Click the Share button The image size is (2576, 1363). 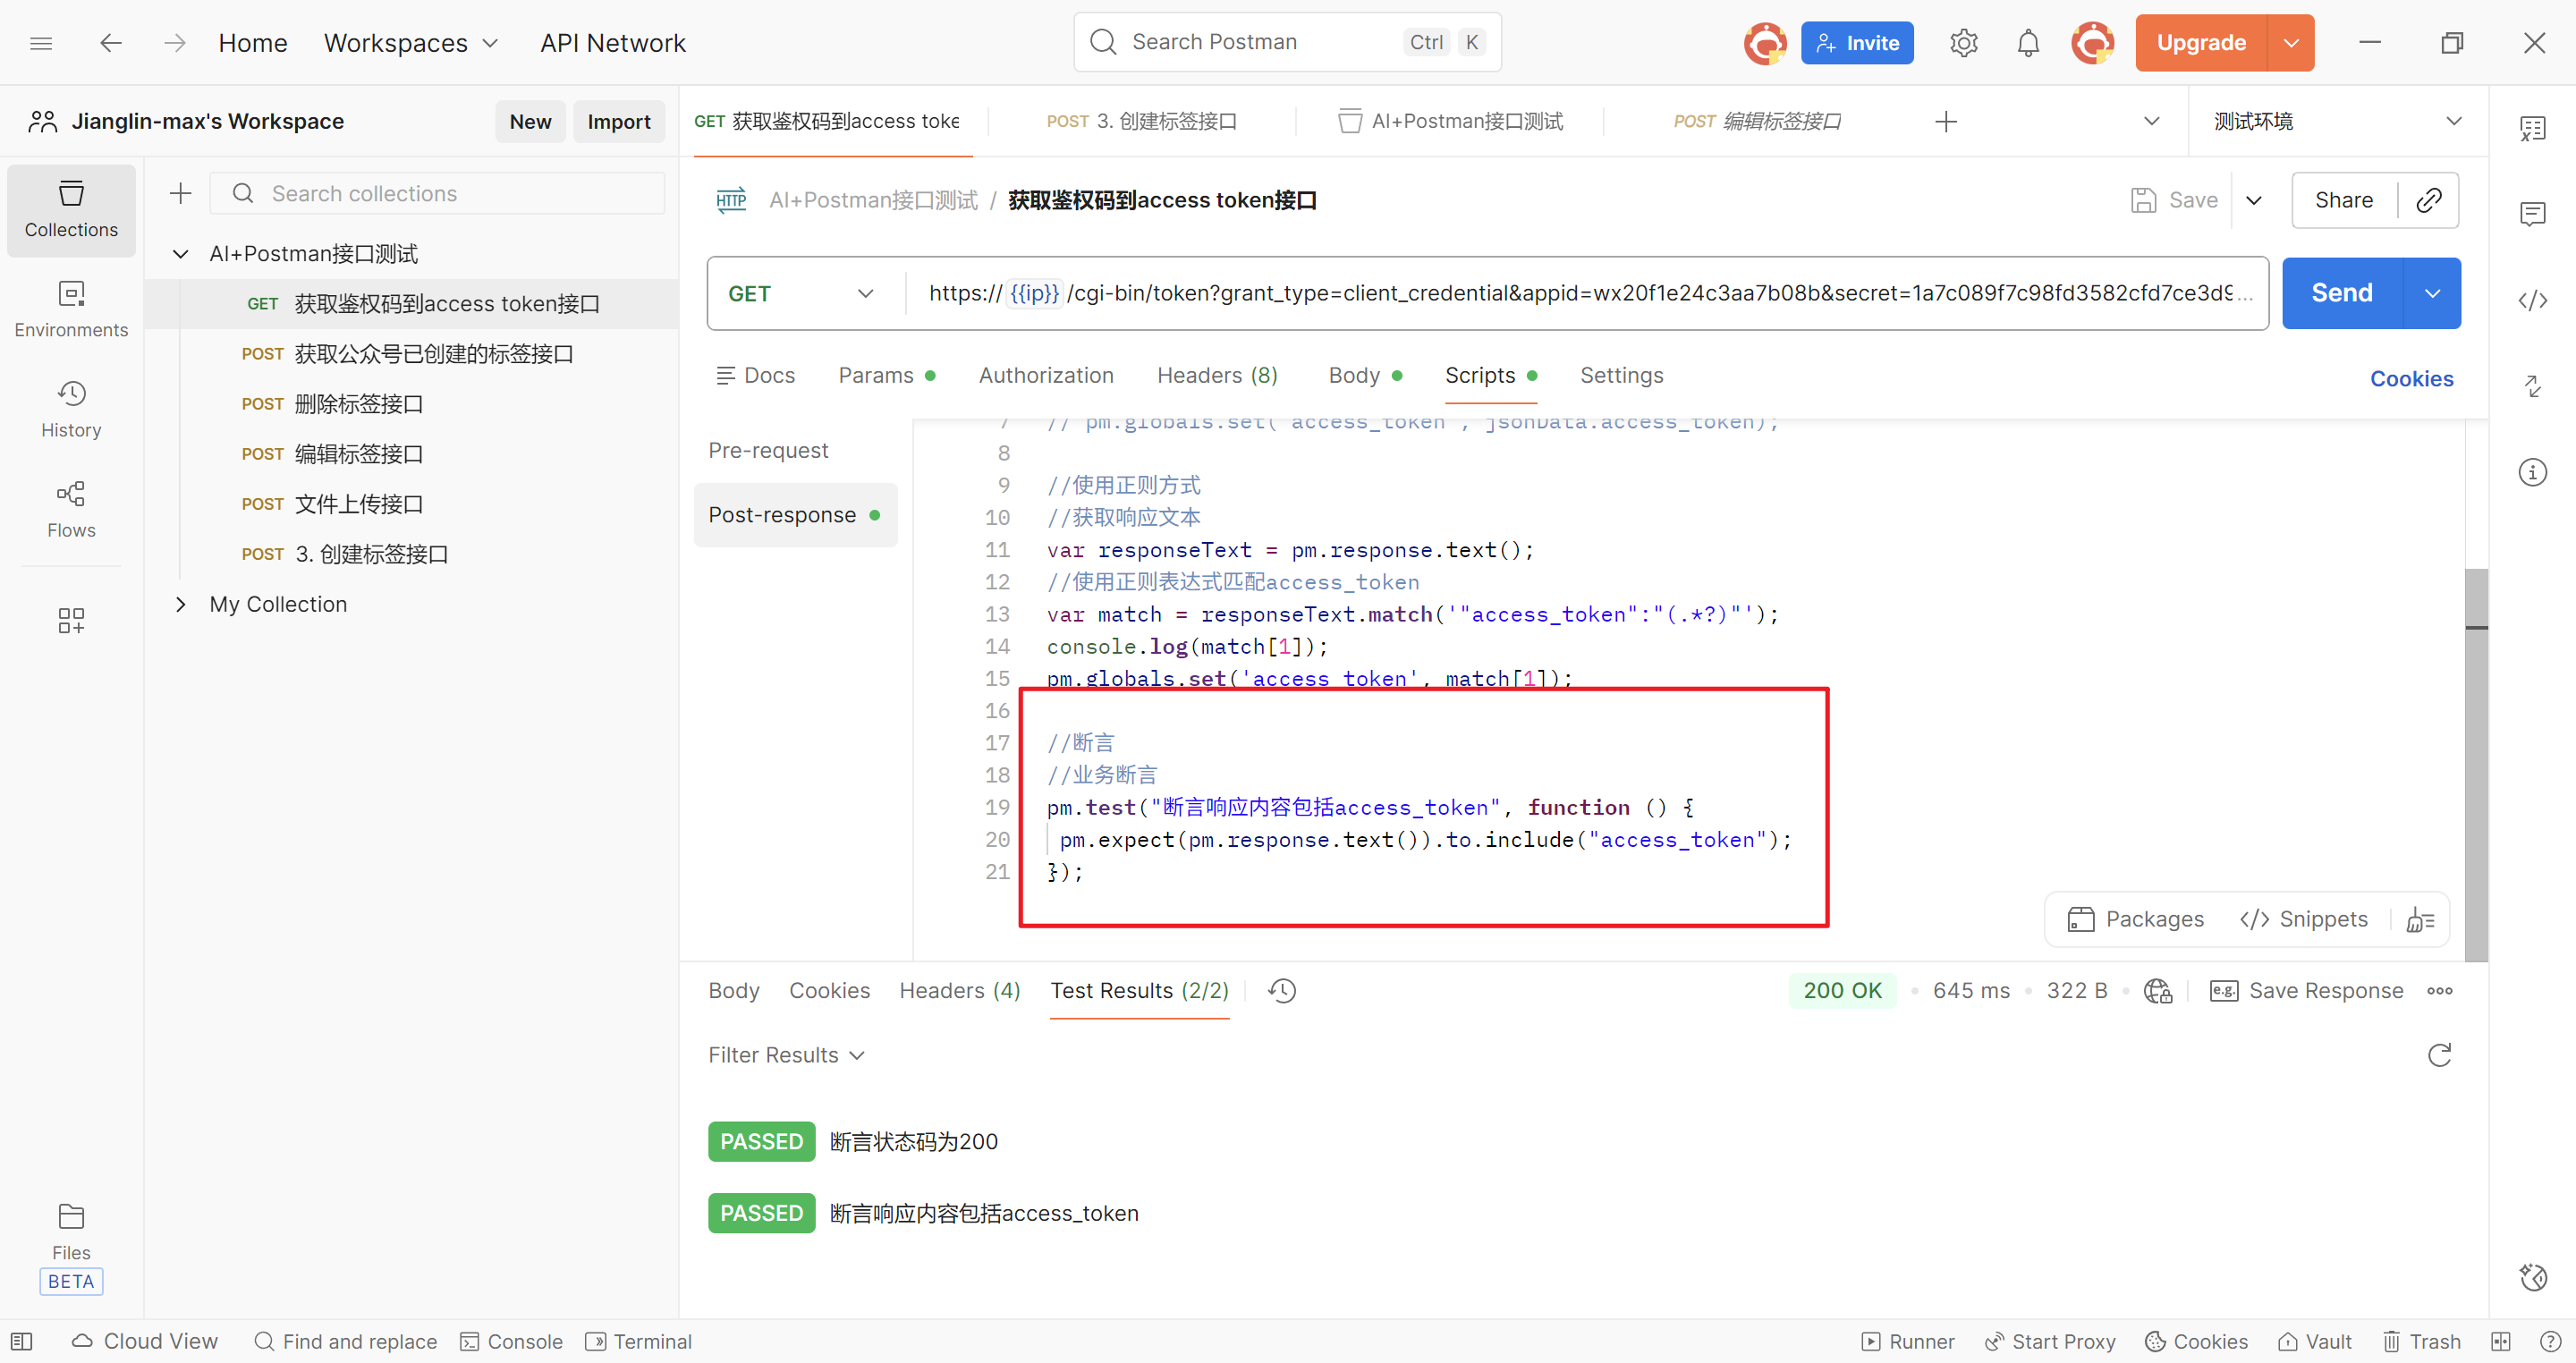pyautogui.click(x=2343, y=200)
